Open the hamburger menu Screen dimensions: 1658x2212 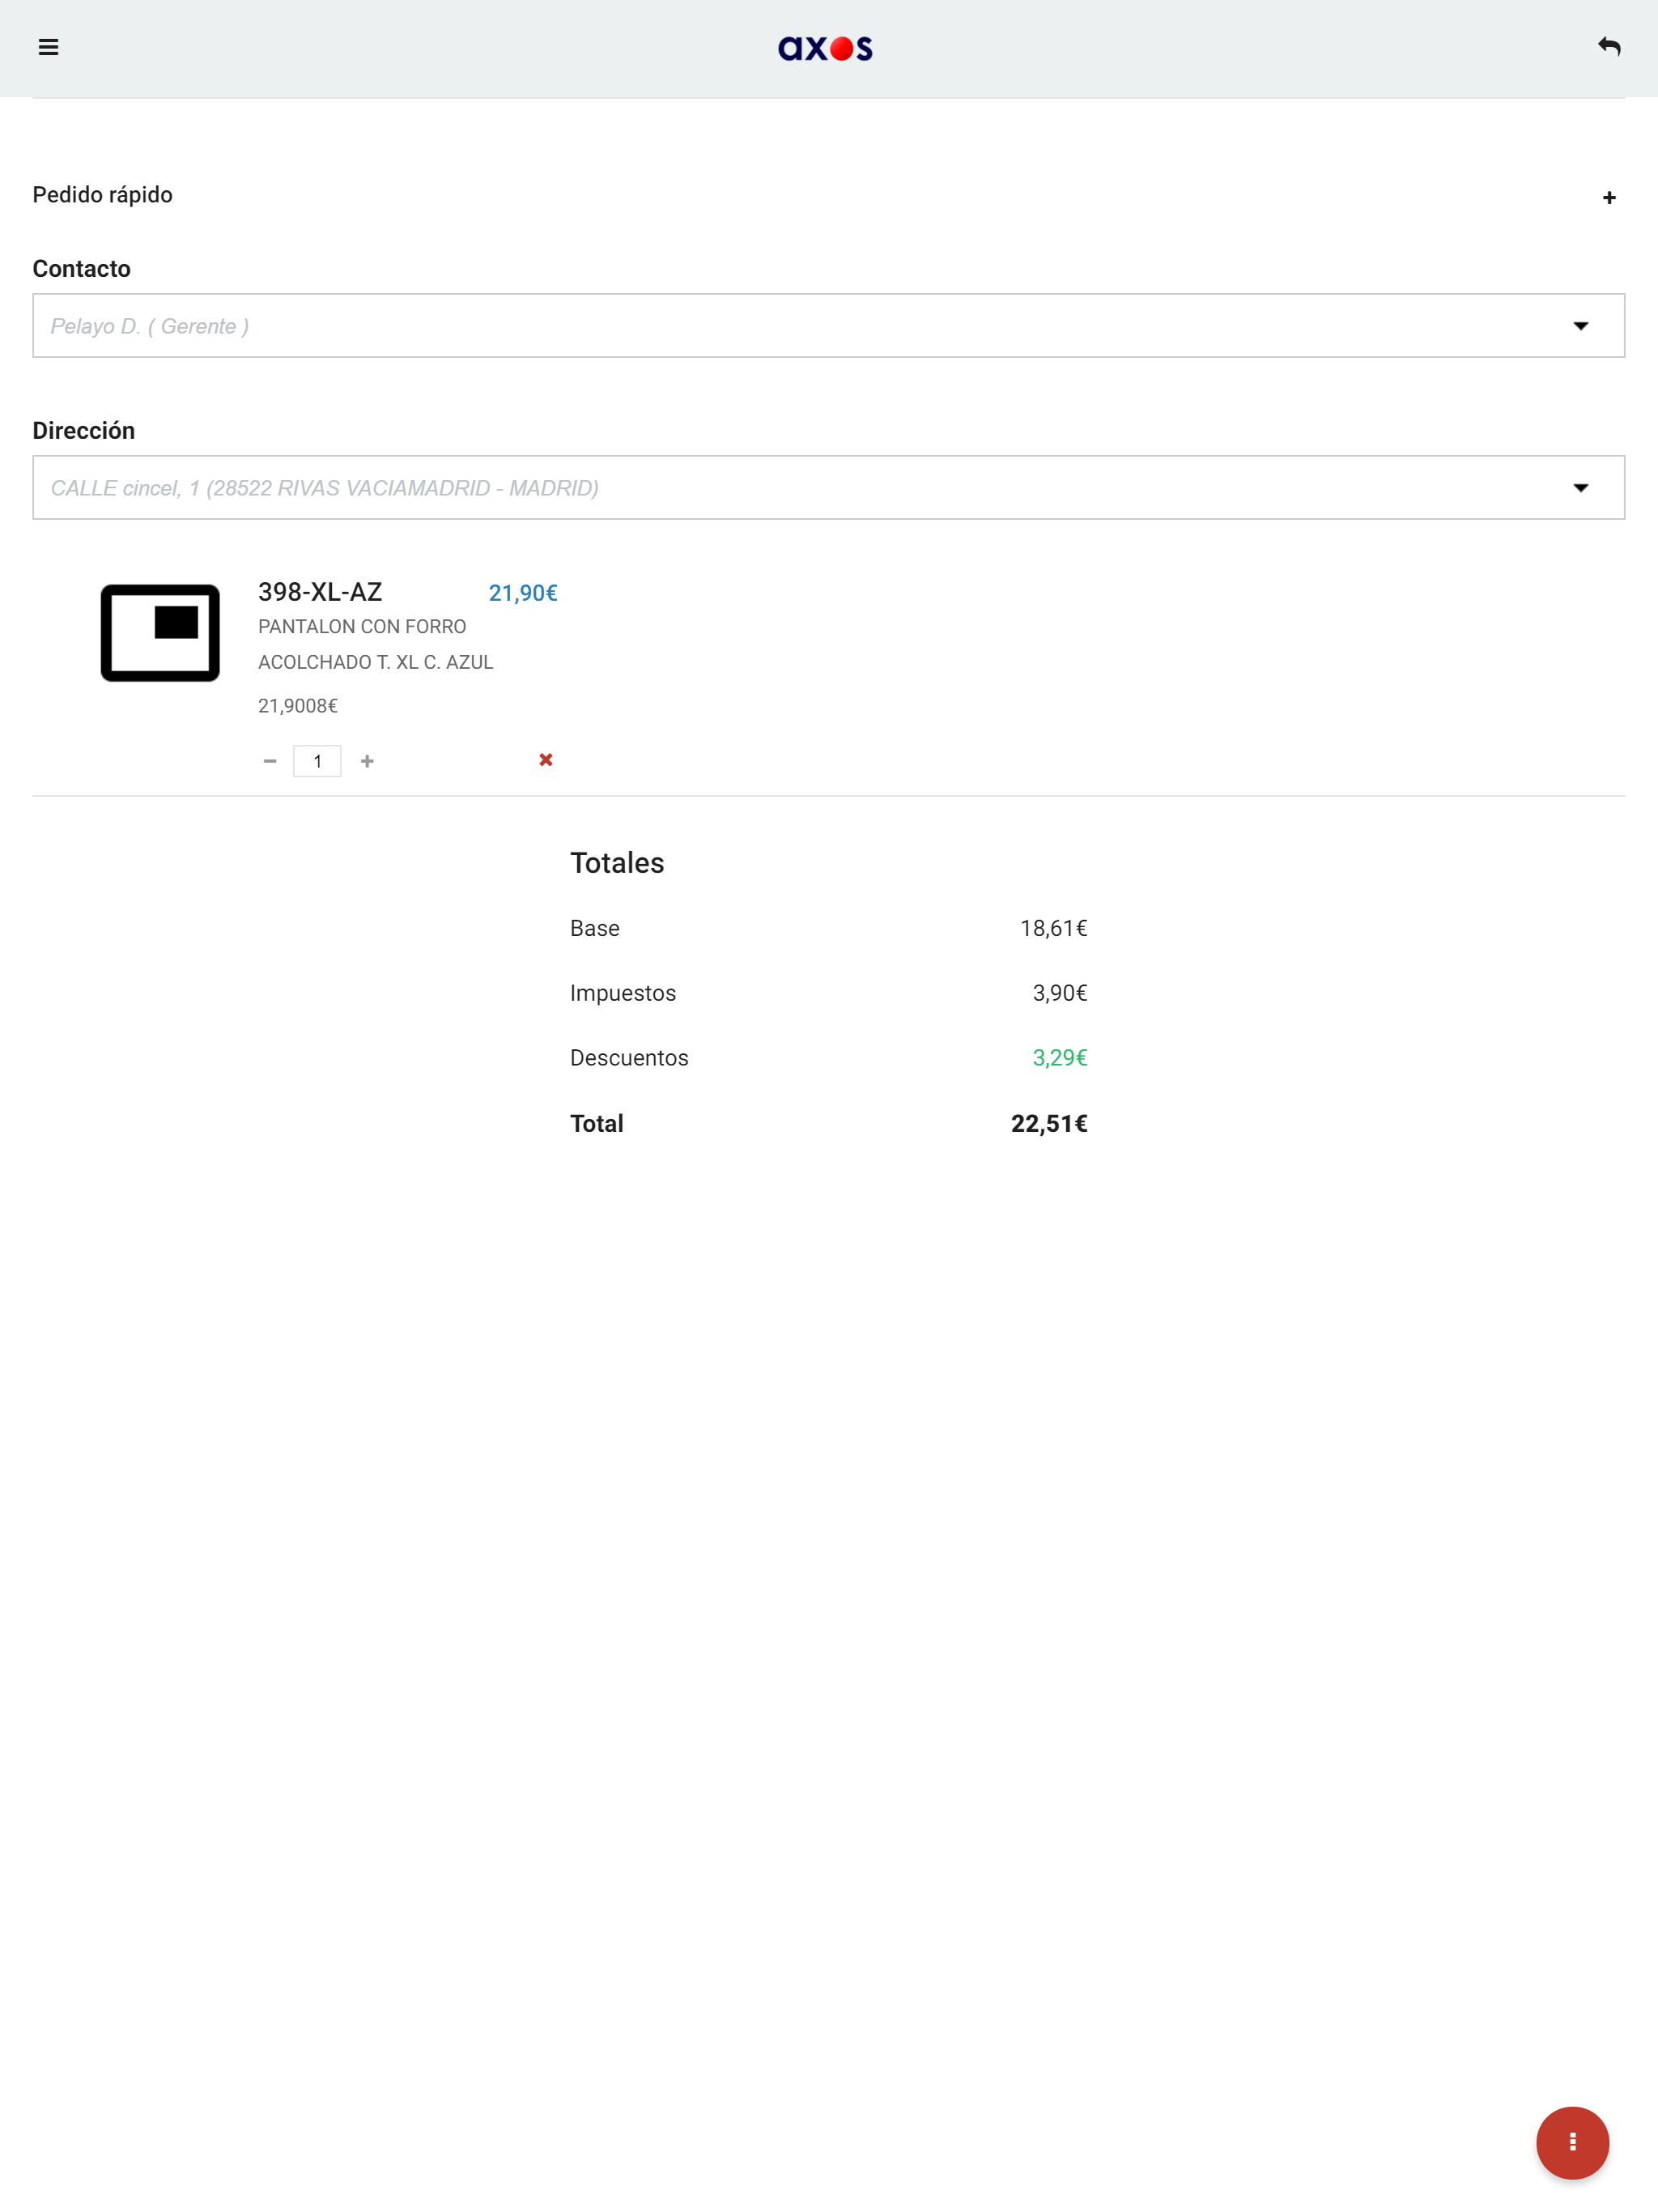[48, 47]
